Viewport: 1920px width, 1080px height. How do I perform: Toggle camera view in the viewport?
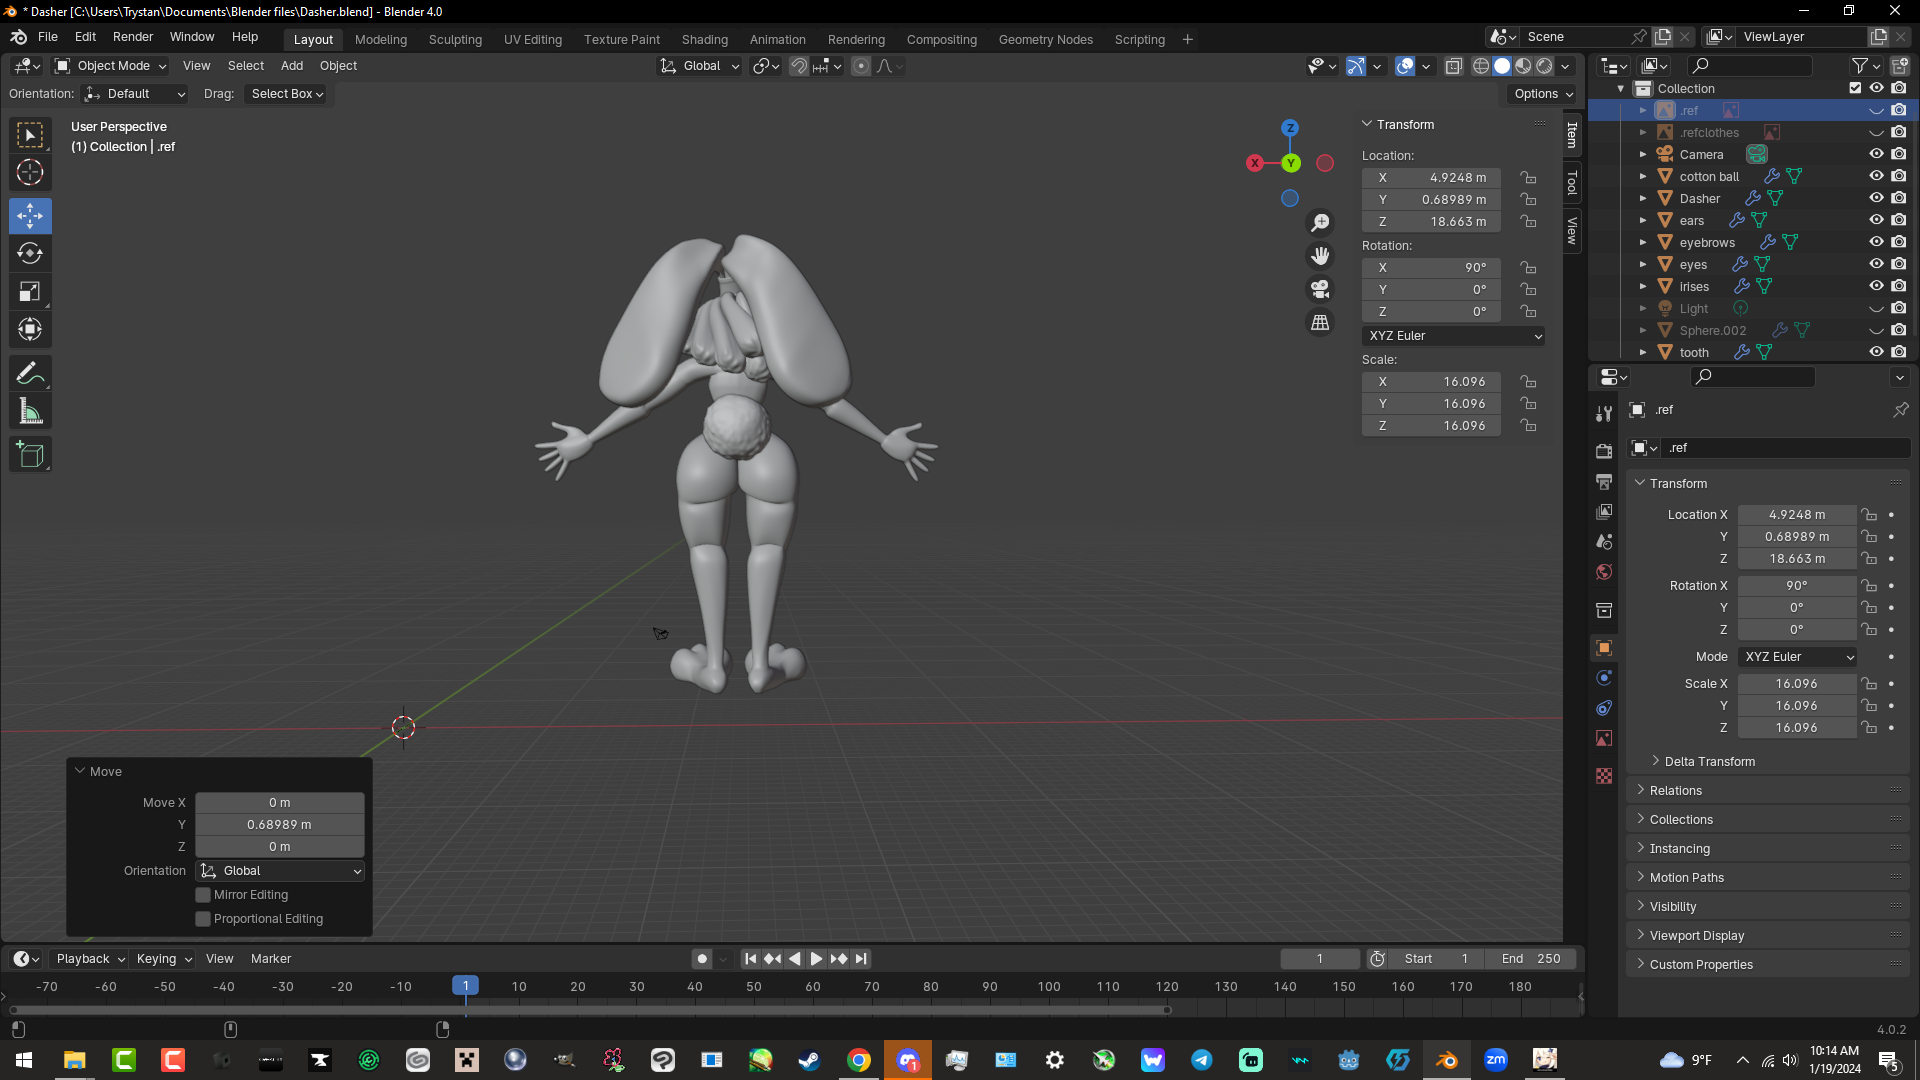click(x=1320, y=289)
